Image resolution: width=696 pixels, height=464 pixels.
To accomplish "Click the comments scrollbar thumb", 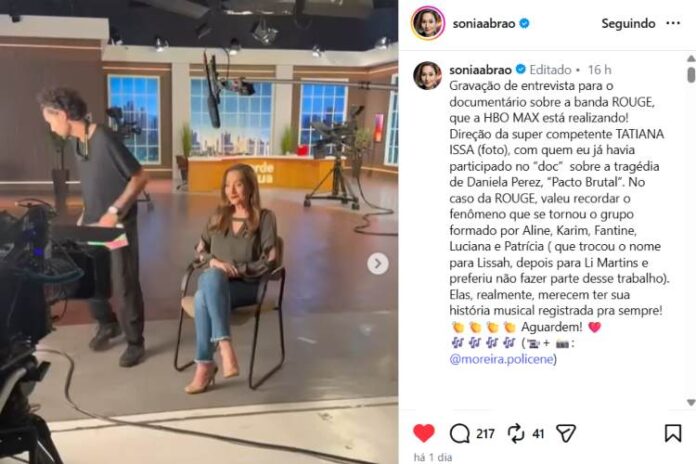I will tap(691, 75).
